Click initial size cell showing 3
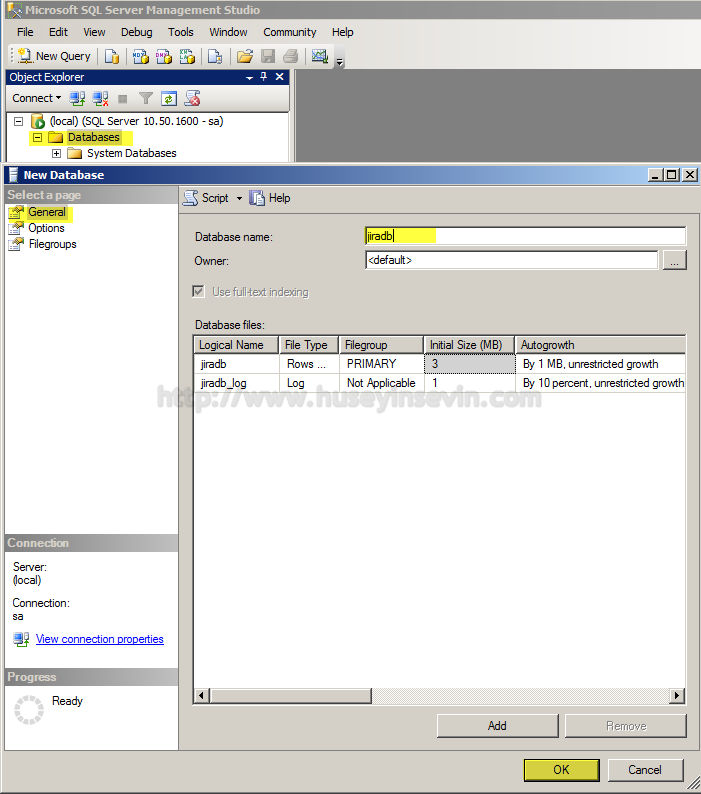Viewport: 701px width, 794px height. tap(470, 364)
